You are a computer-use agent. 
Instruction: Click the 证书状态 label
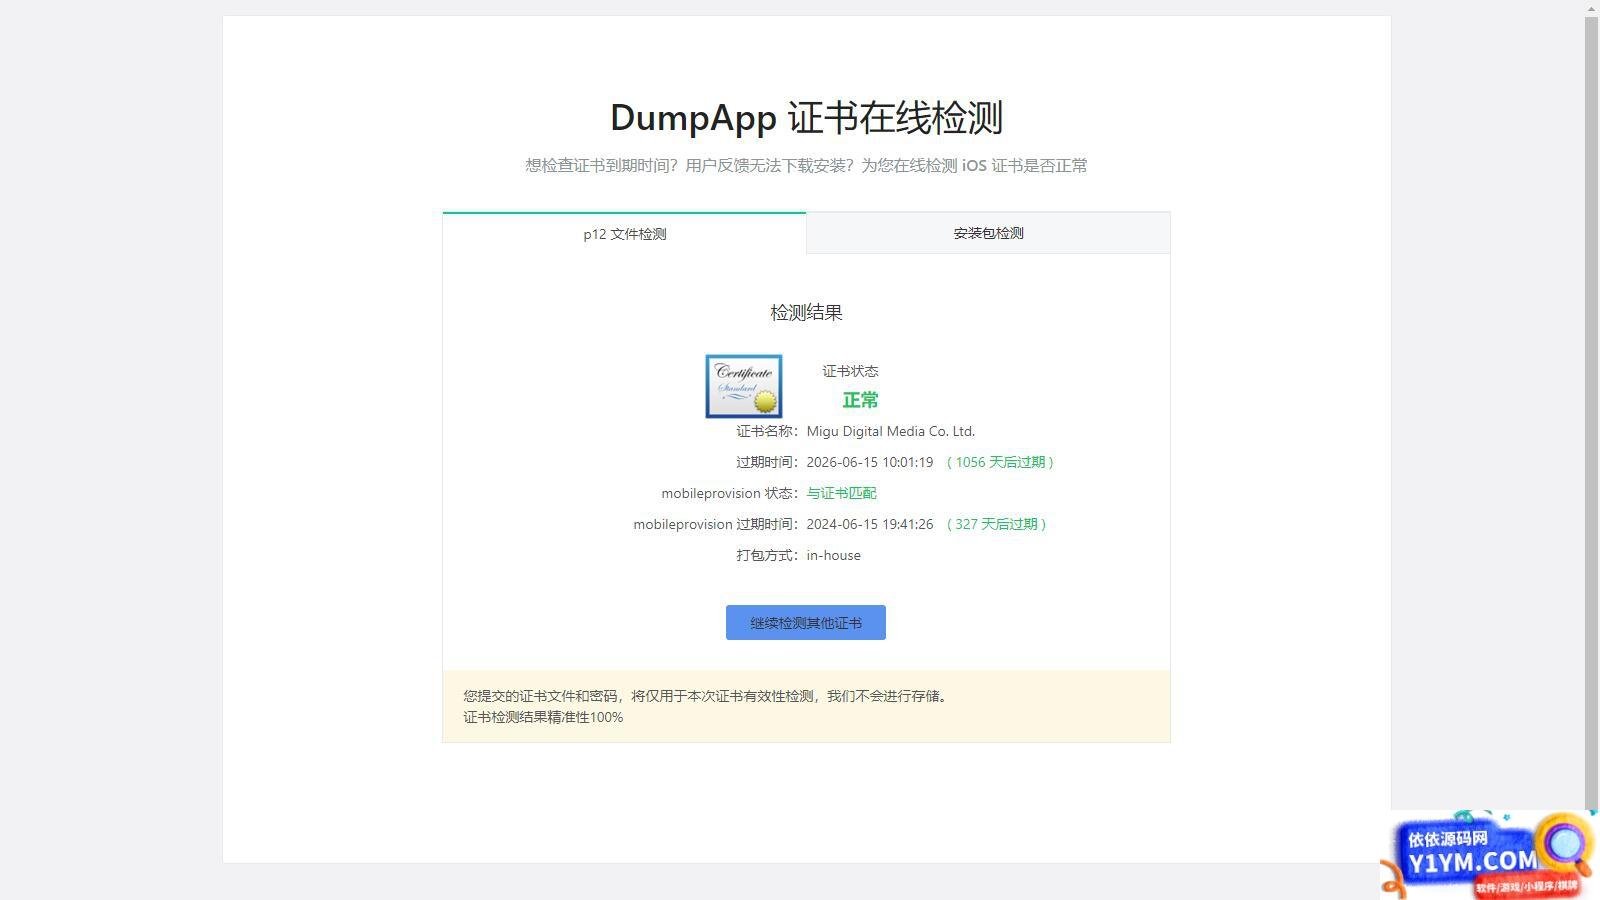(x=850, y=371)
